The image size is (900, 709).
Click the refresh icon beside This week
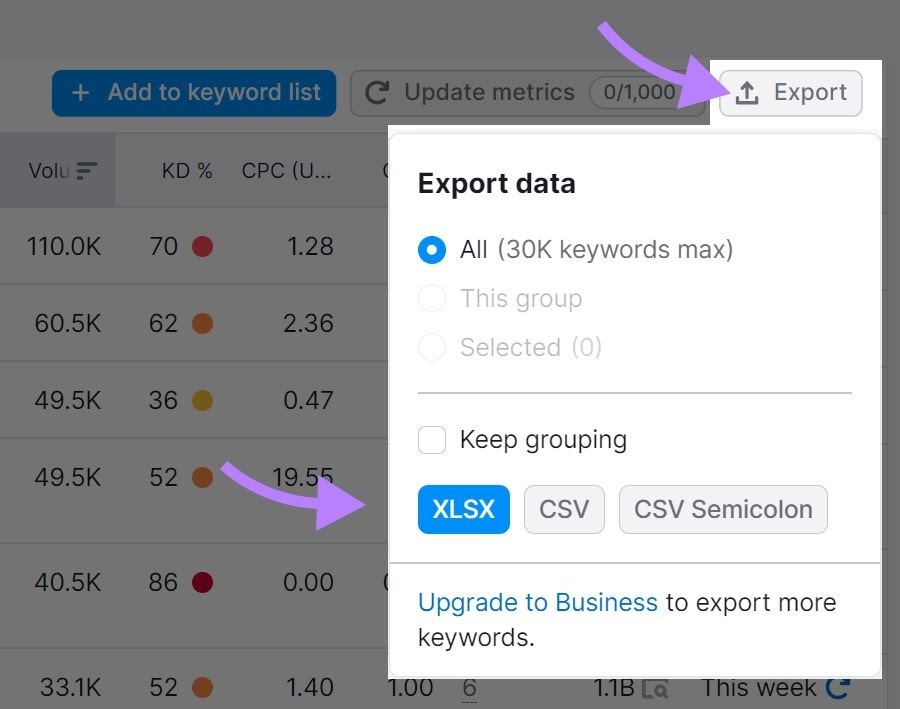(838, 687)
